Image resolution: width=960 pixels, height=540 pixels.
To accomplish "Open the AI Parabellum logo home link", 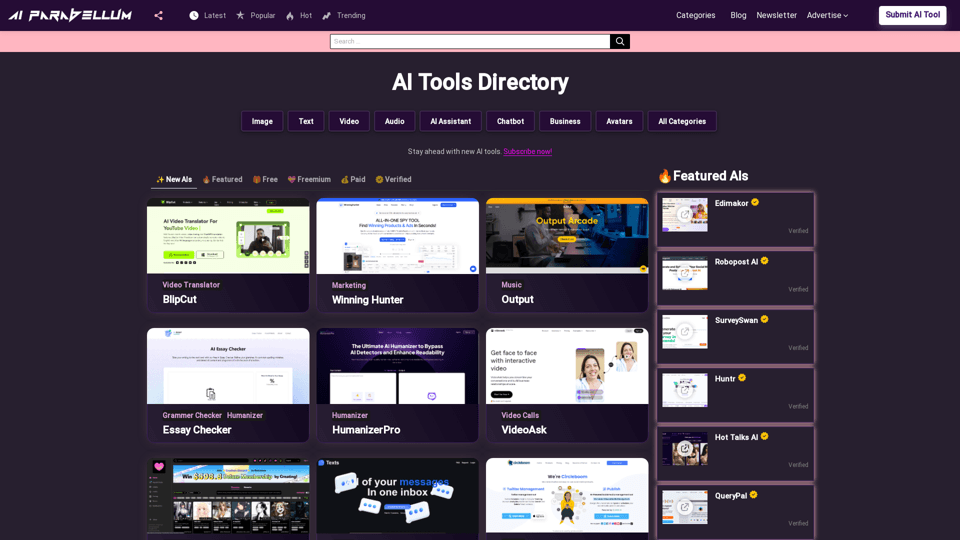I will [70, 15].
